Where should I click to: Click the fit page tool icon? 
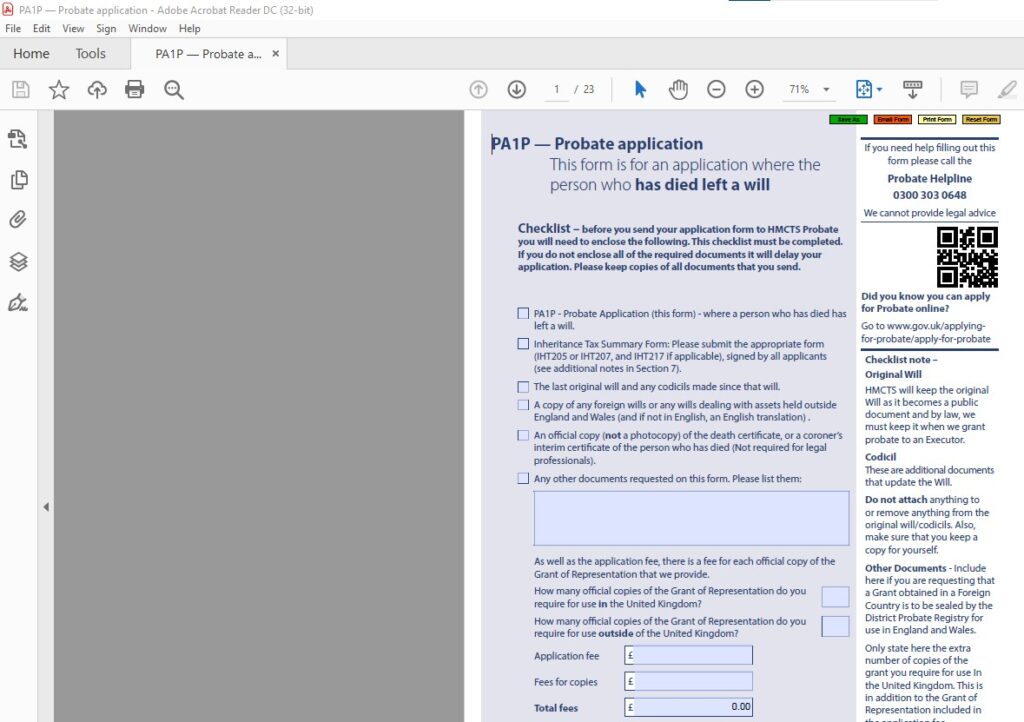pos(863,89)
